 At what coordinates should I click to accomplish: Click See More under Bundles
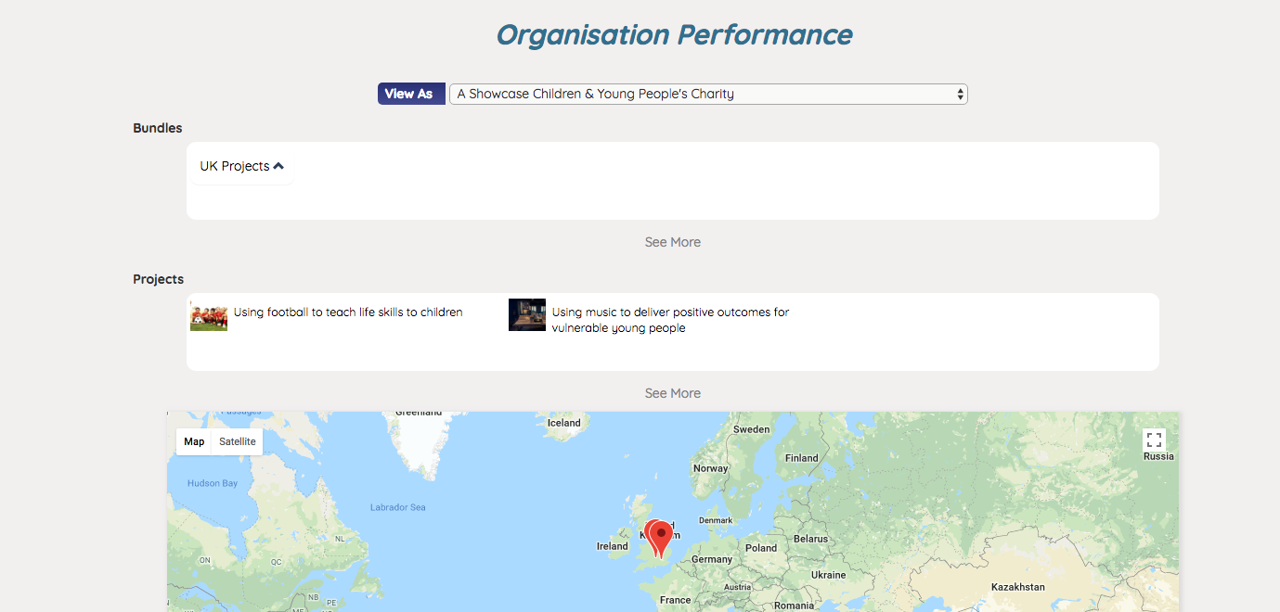[x=673, y=242]
